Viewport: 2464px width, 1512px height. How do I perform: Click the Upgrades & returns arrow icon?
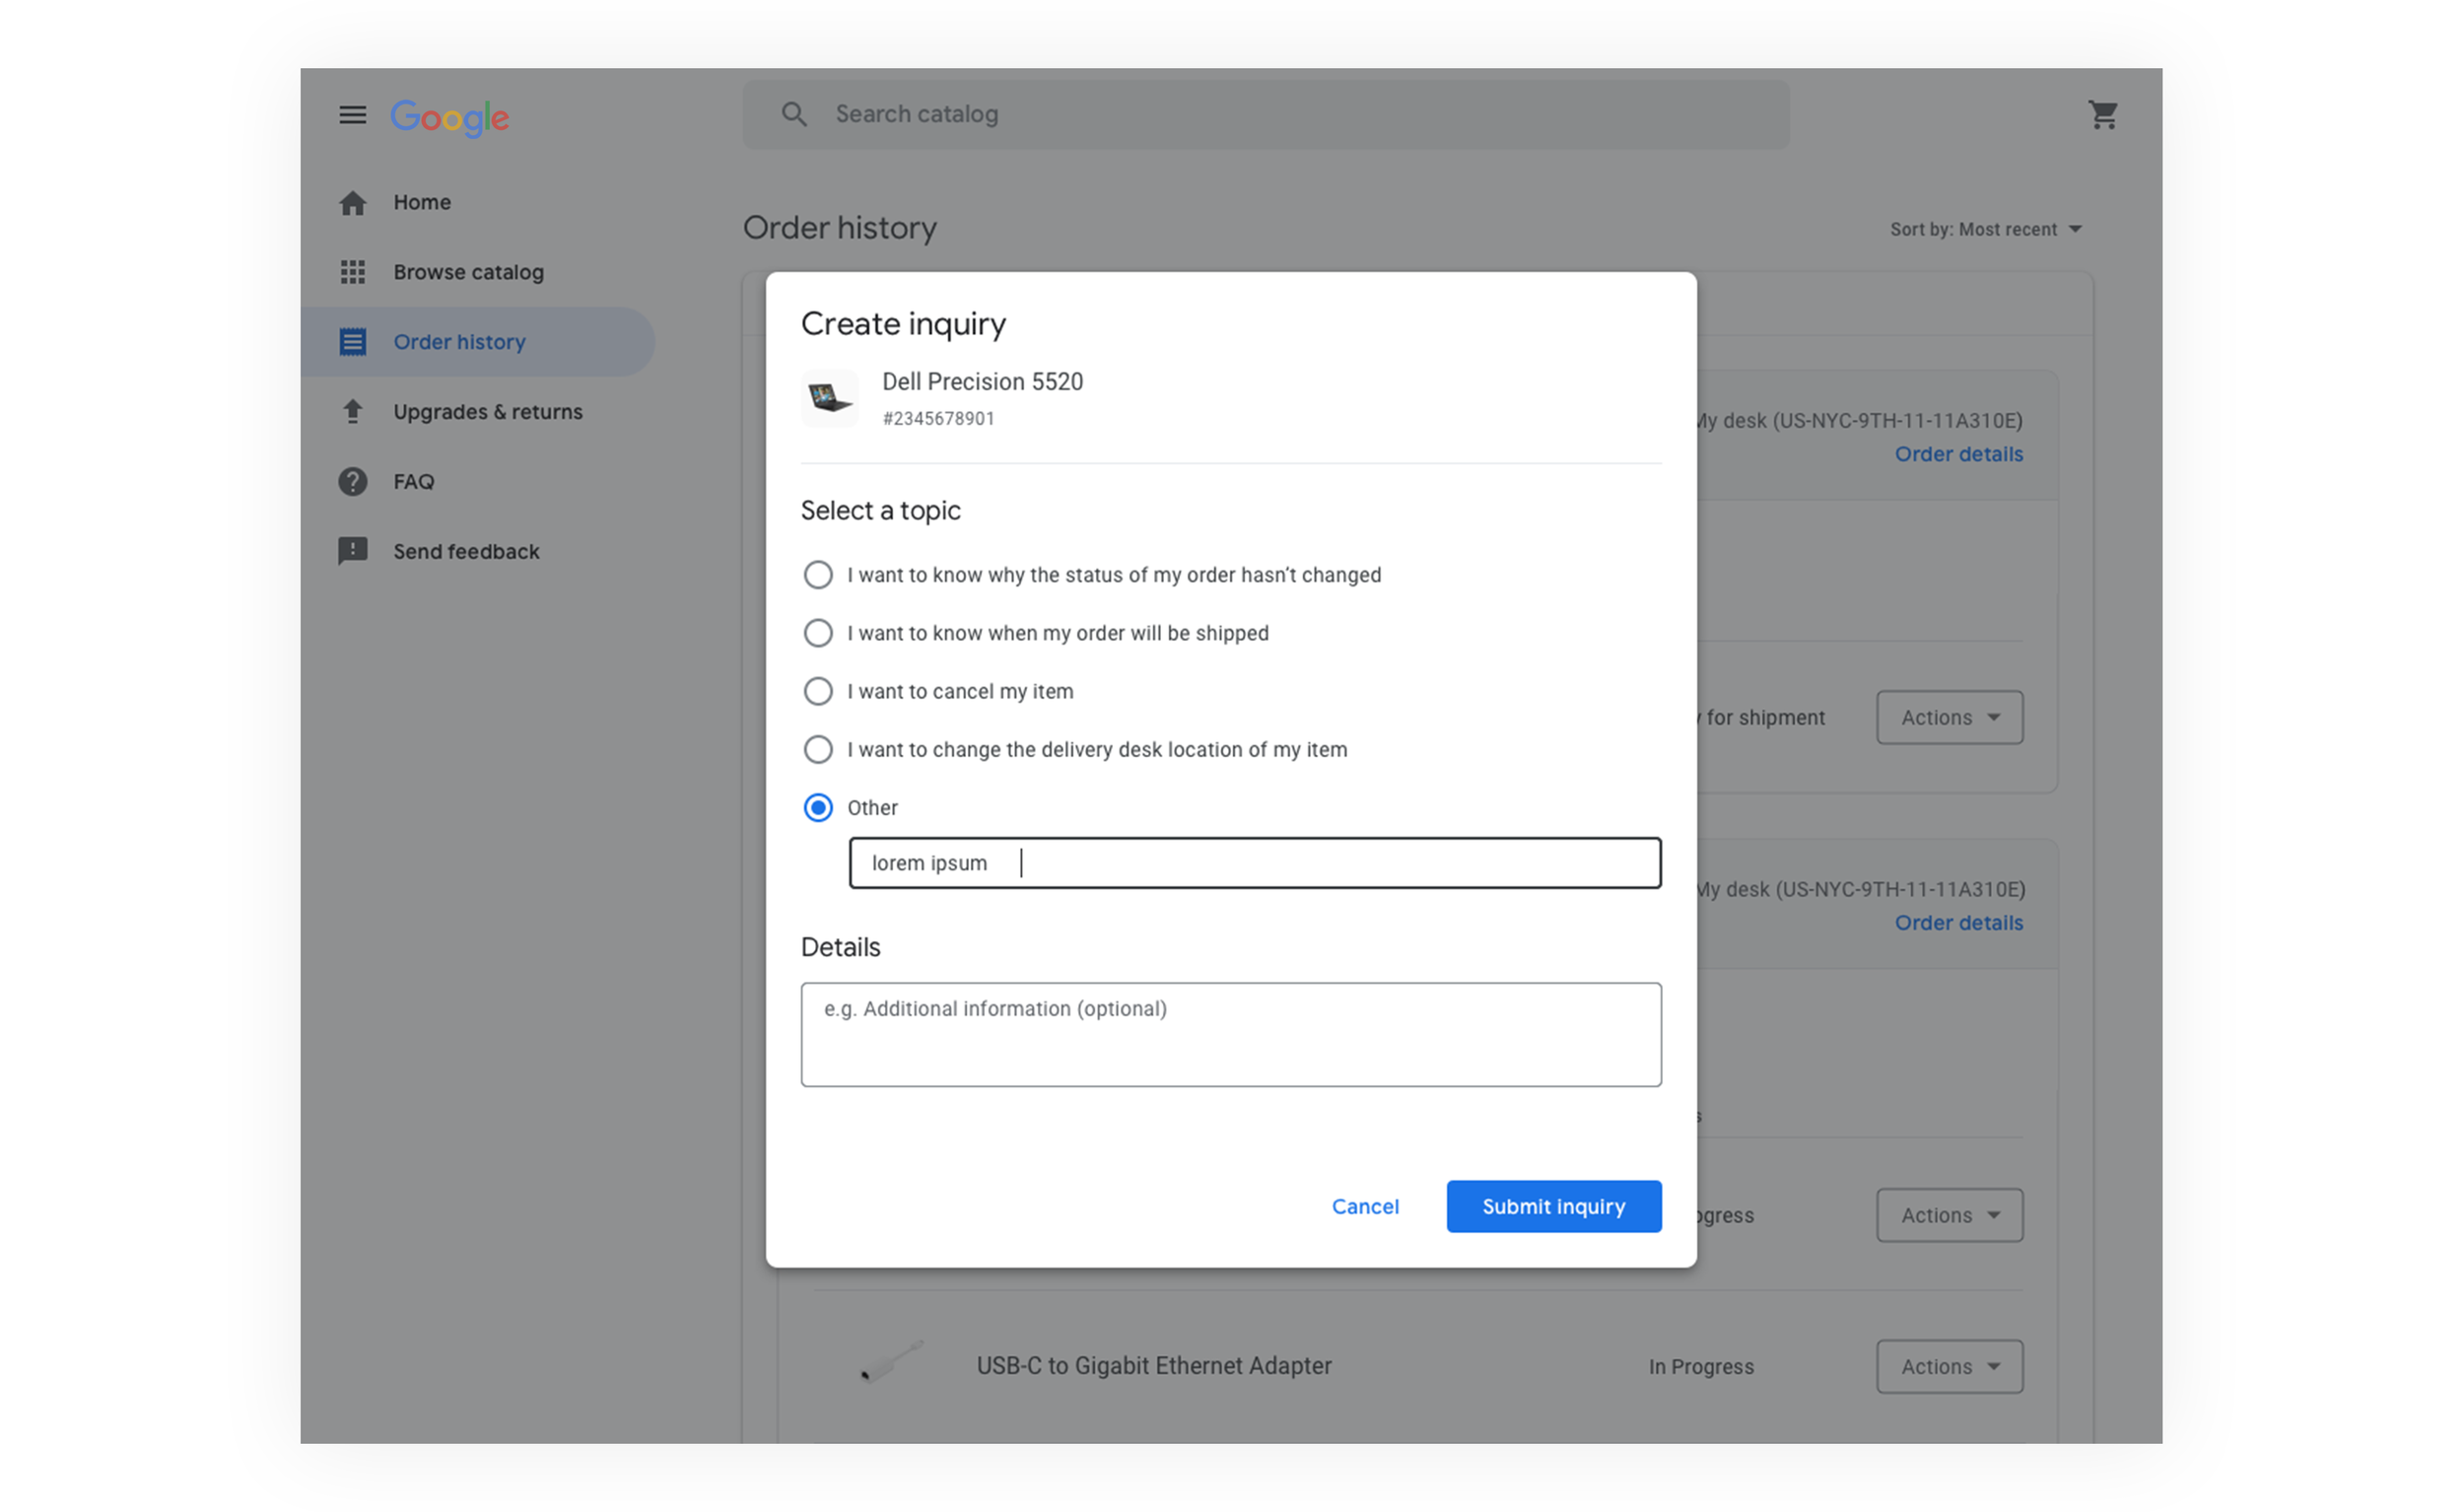[352, 412]
